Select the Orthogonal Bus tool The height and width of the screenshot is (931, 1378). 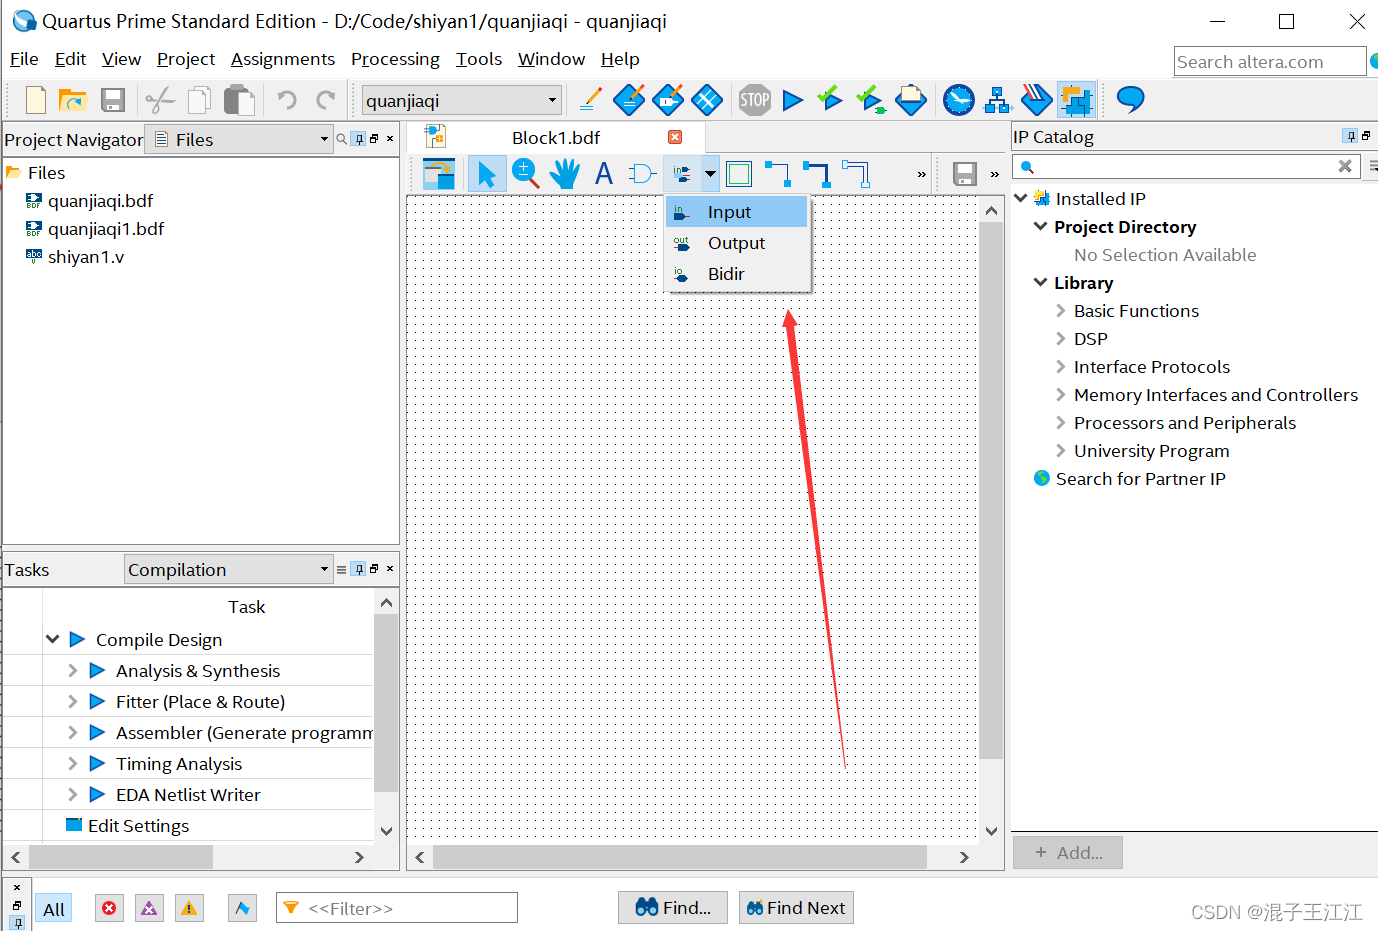[x=817, y=174]
